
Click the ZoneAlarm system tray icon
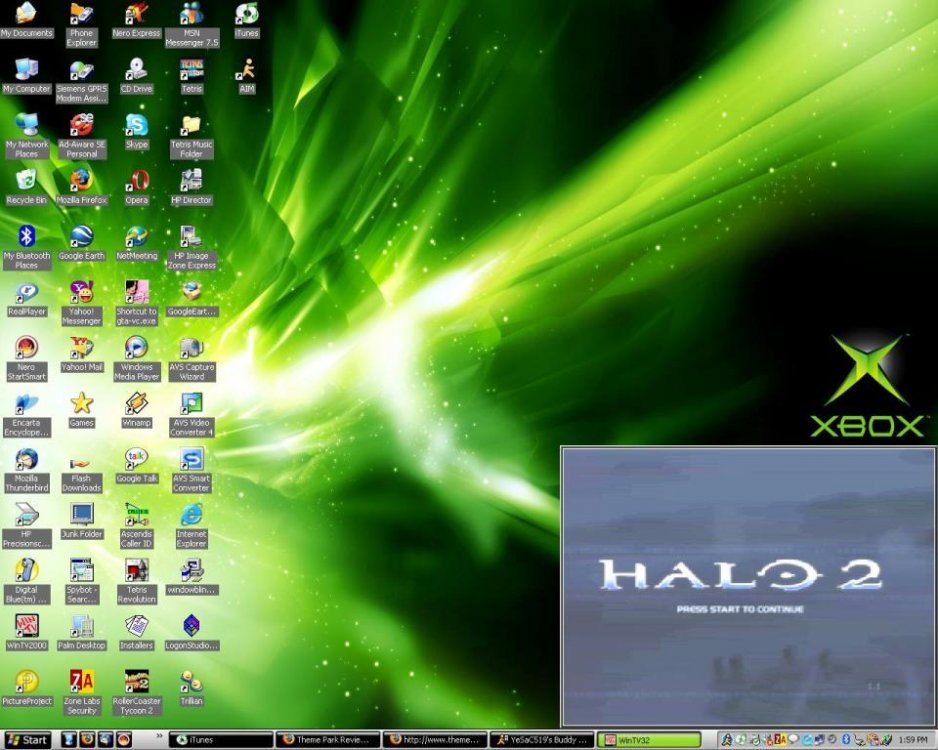tap(778, 739)
